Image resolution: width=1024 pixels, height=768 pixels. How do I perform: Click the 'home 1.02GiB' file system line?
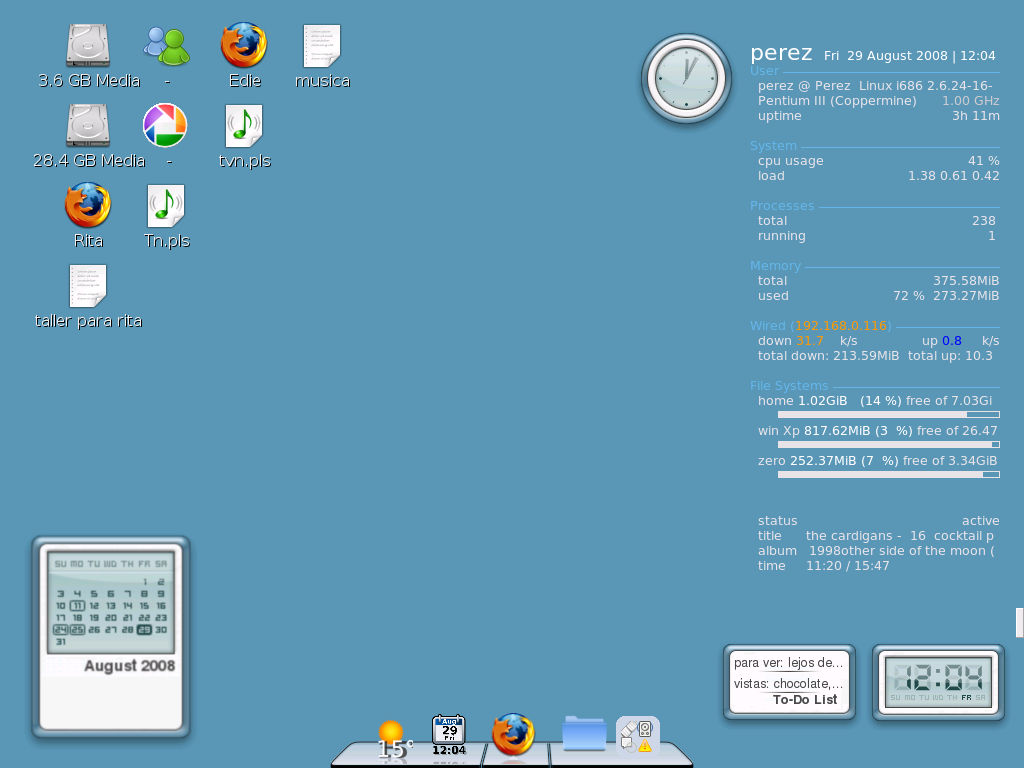pyautogui.click(x=875, y=401)
